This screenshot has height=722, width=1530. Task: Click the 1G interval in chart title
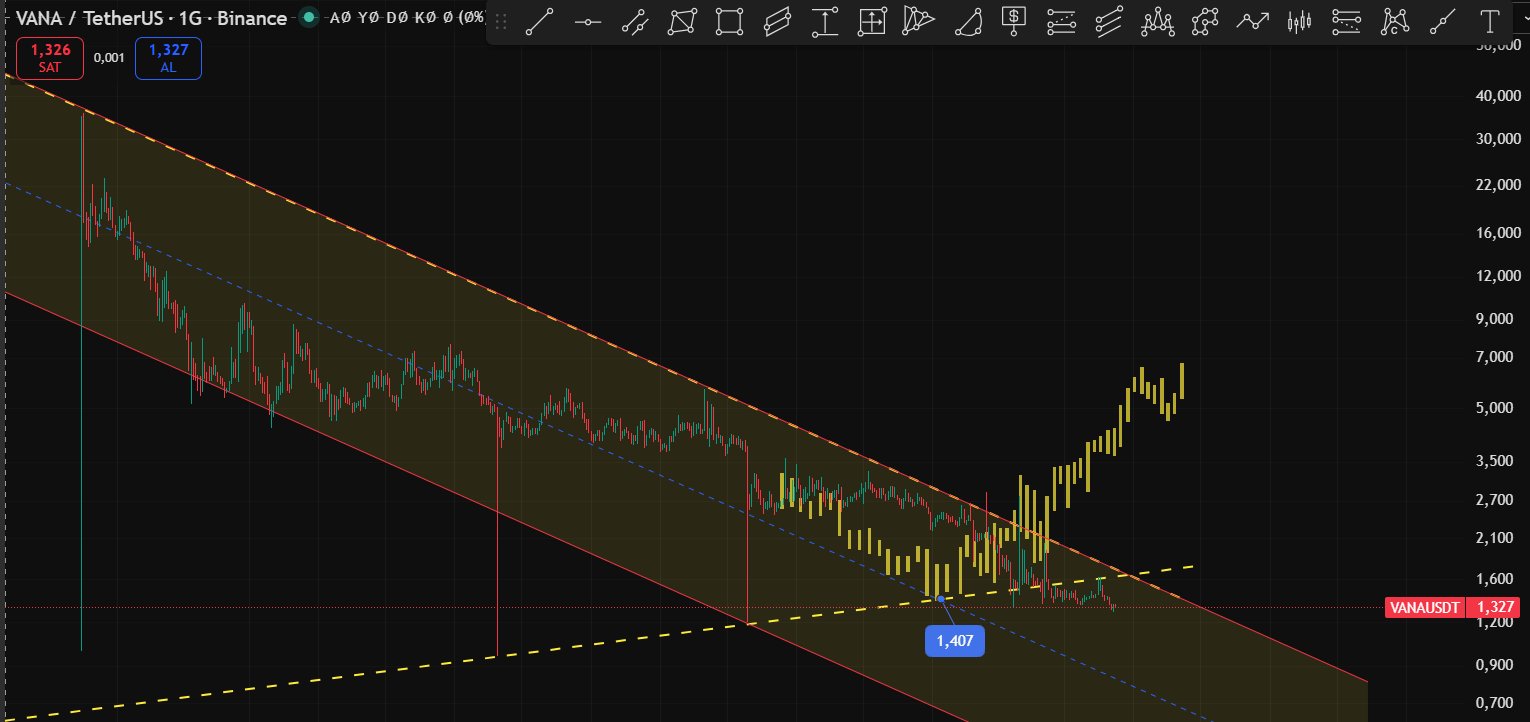tap(190, 18)
